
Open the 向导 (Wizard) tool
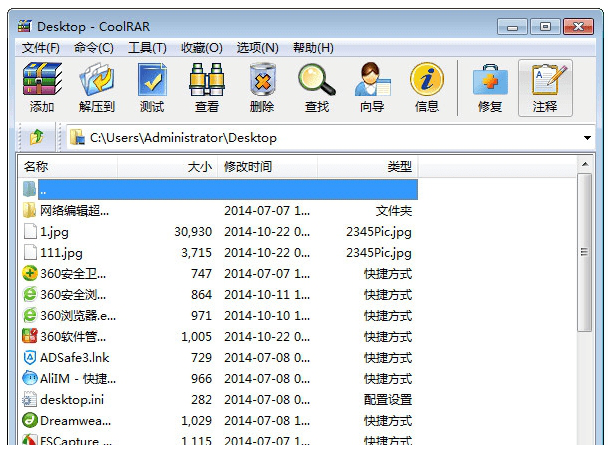point(372,88)
